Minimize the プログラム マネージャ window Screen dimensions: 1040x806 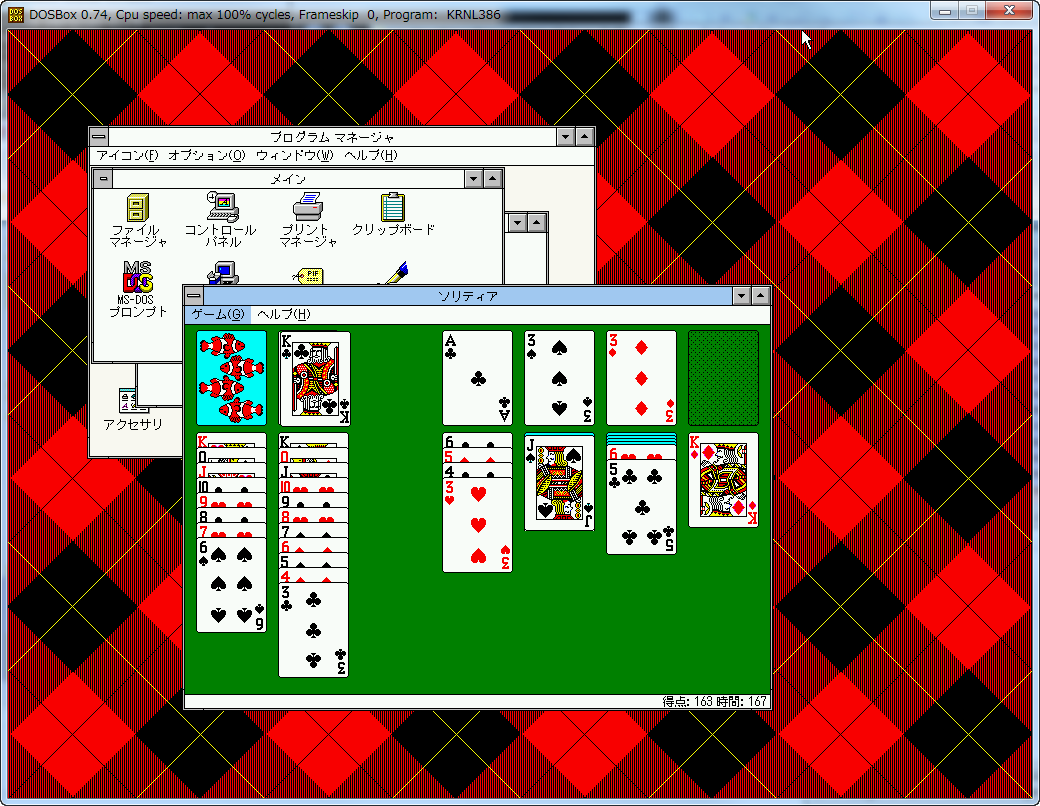tap(565, 137)
